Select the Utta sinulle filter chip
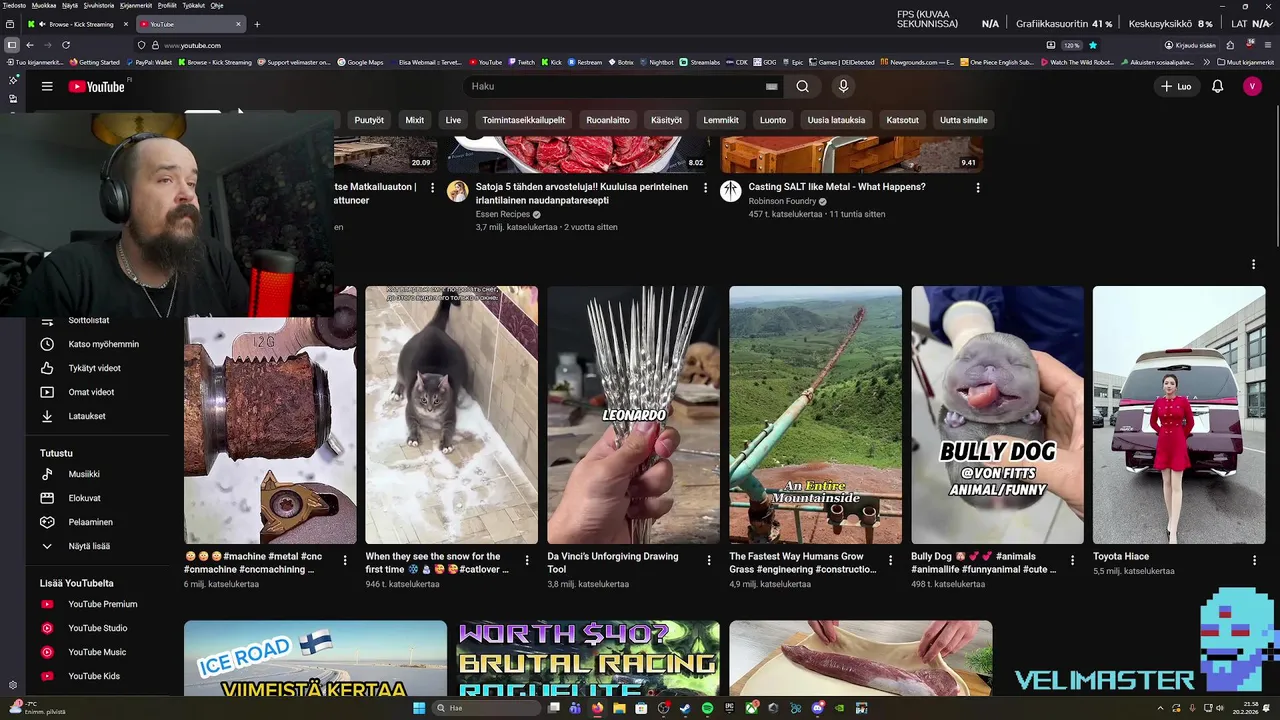 (964, 120)
